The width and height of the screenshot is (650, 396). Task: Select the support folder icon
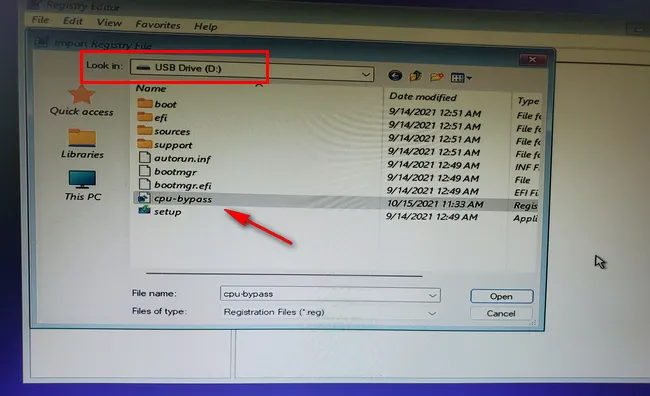tap(145, 144)
